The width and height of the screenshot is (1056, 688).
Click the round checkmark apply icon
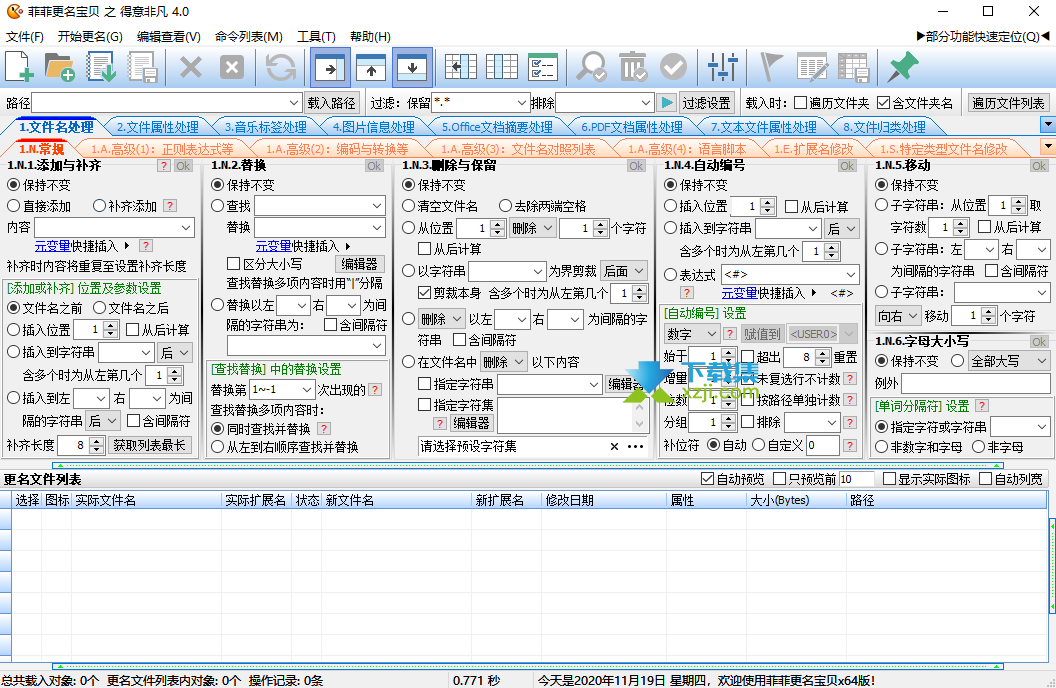pos(673,67)
